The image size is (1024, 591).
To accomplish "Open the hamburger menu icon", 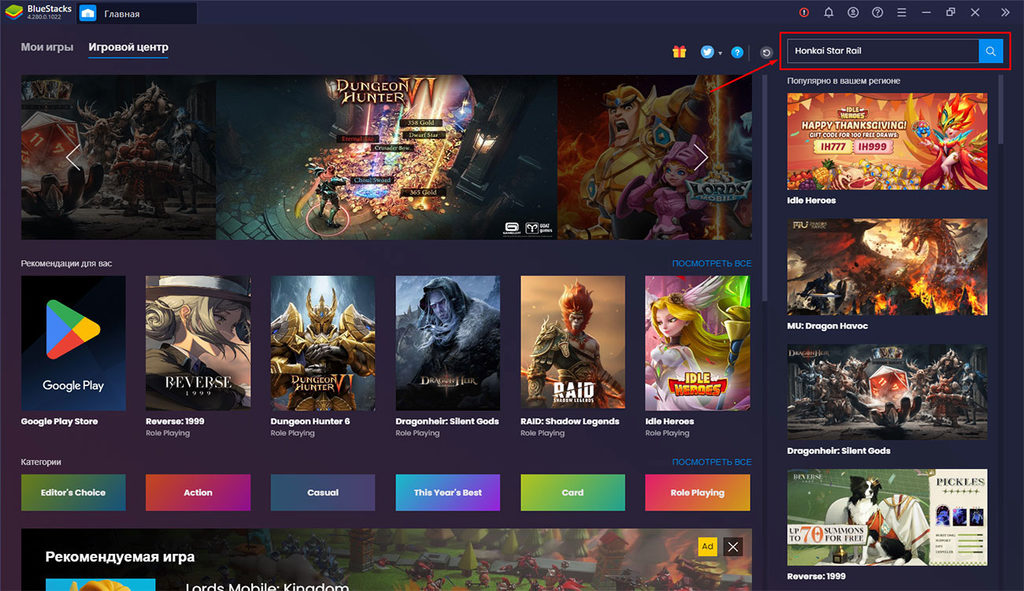I will 901,12.
